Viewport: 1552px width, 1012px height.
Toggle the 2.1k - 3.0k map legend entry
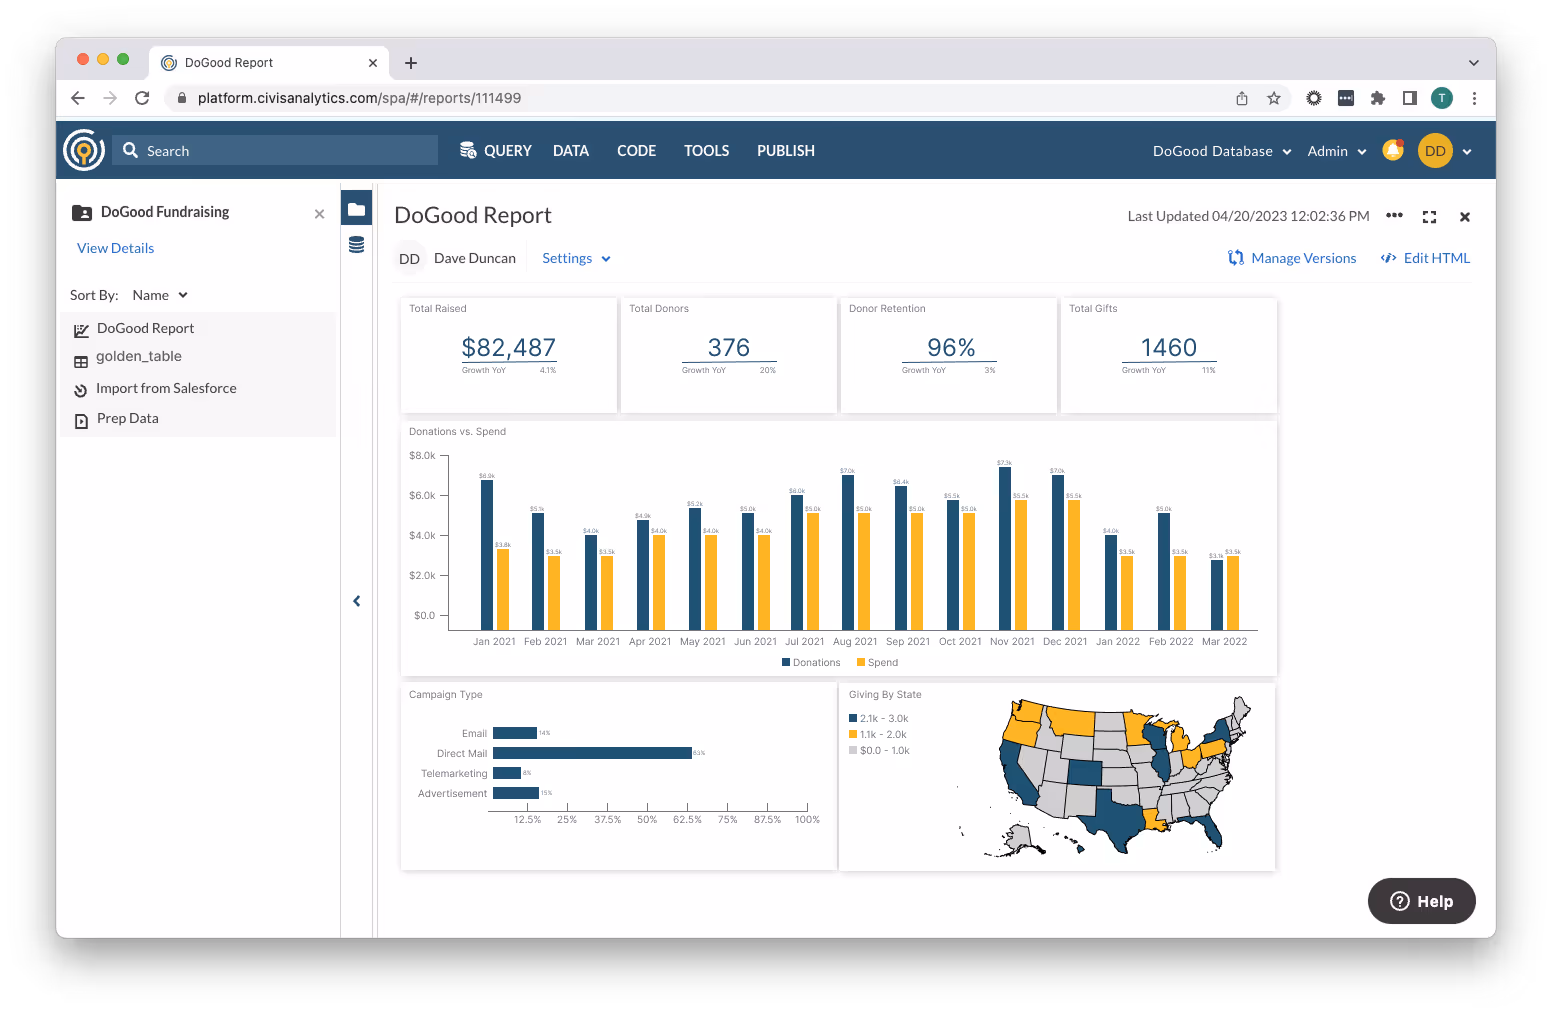(x=879, y=718)
